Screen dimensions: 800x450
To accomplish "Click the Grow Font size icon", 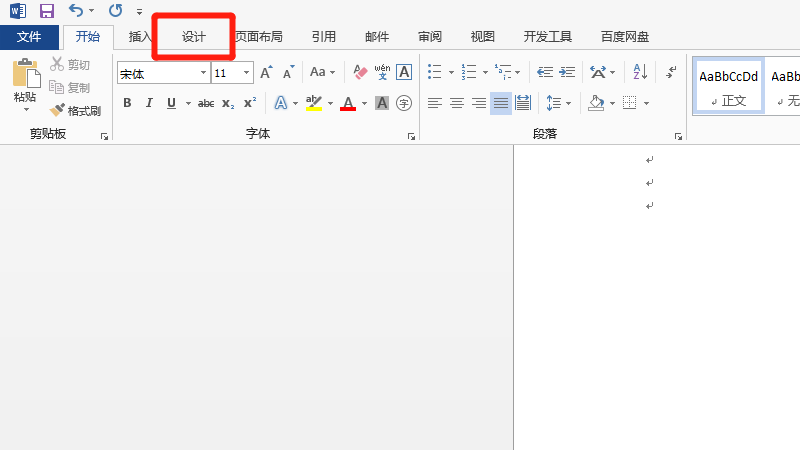I will [265, 72].
